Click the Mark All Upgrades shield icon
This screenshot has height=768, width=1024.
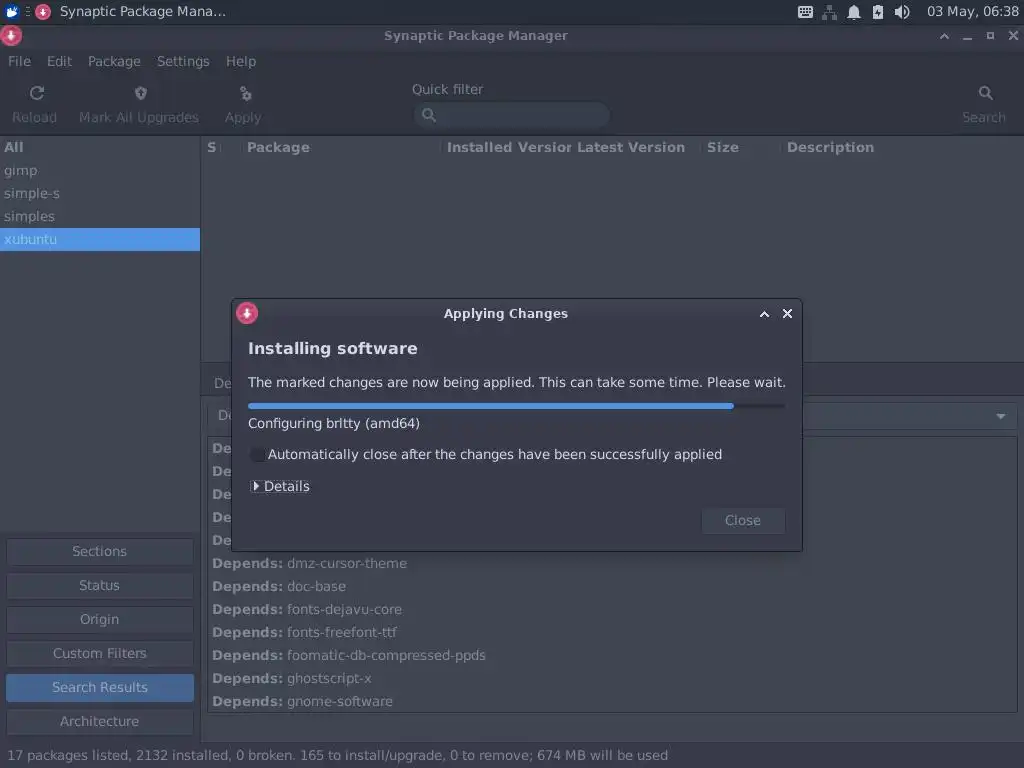click(140, 93)
